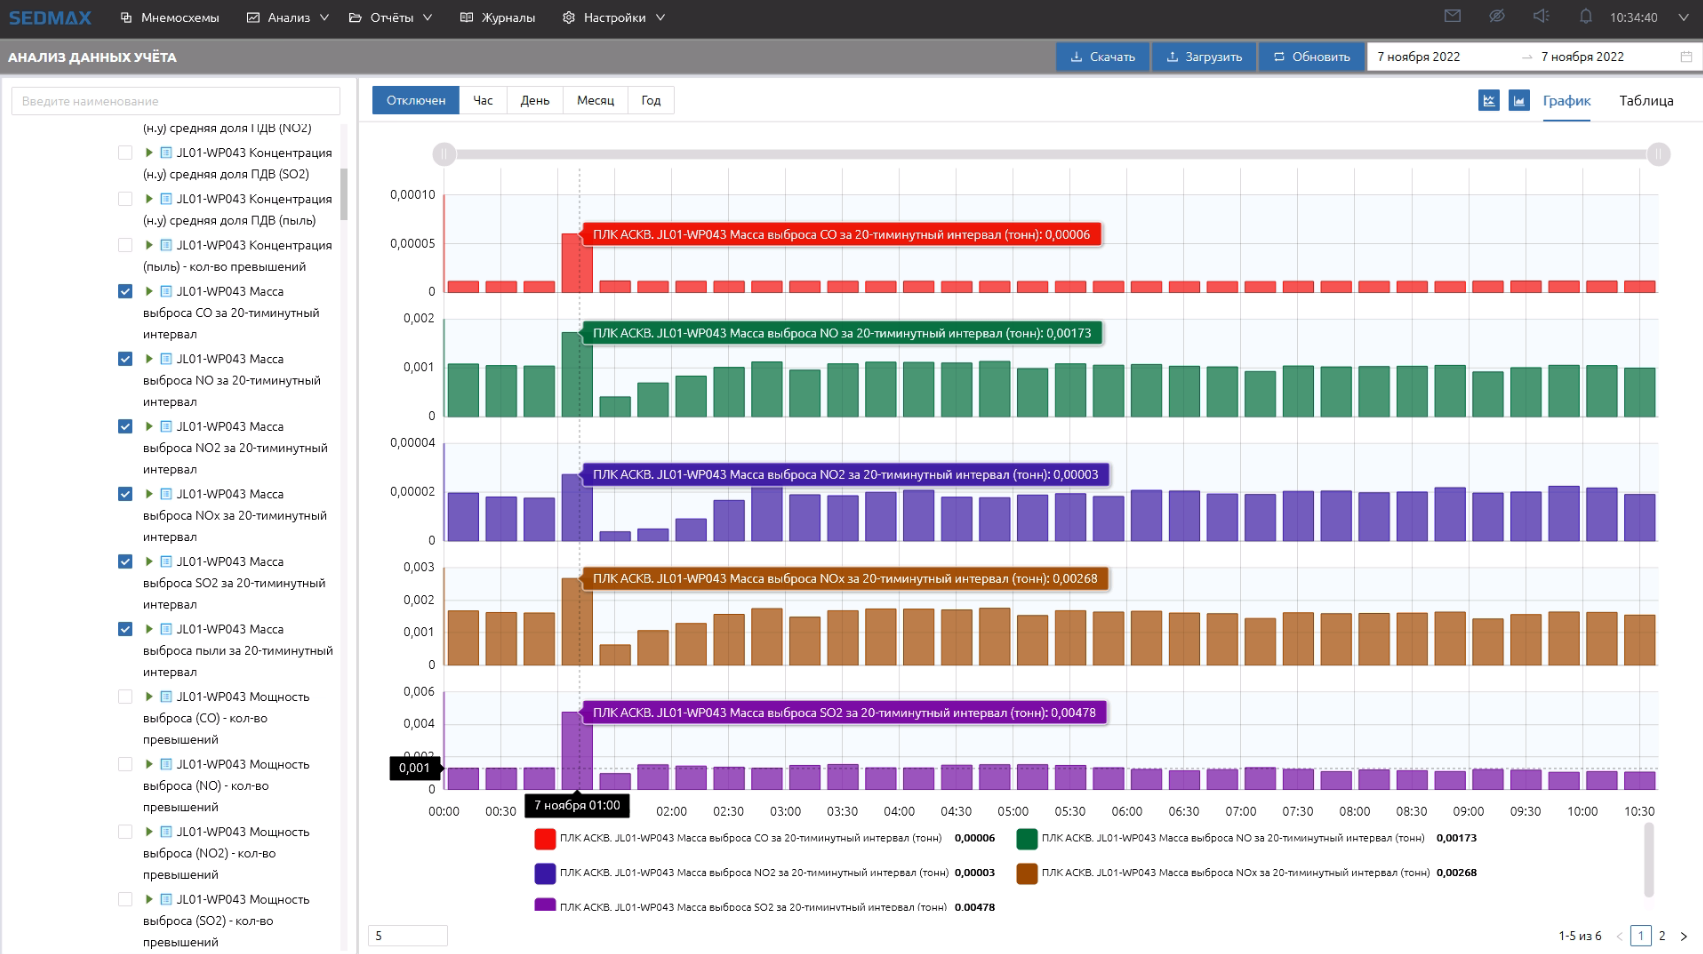This screenshot has width=1703, height=954.
Task: Expand the Анализ dropdown menu
Action: tap(288, 18)
